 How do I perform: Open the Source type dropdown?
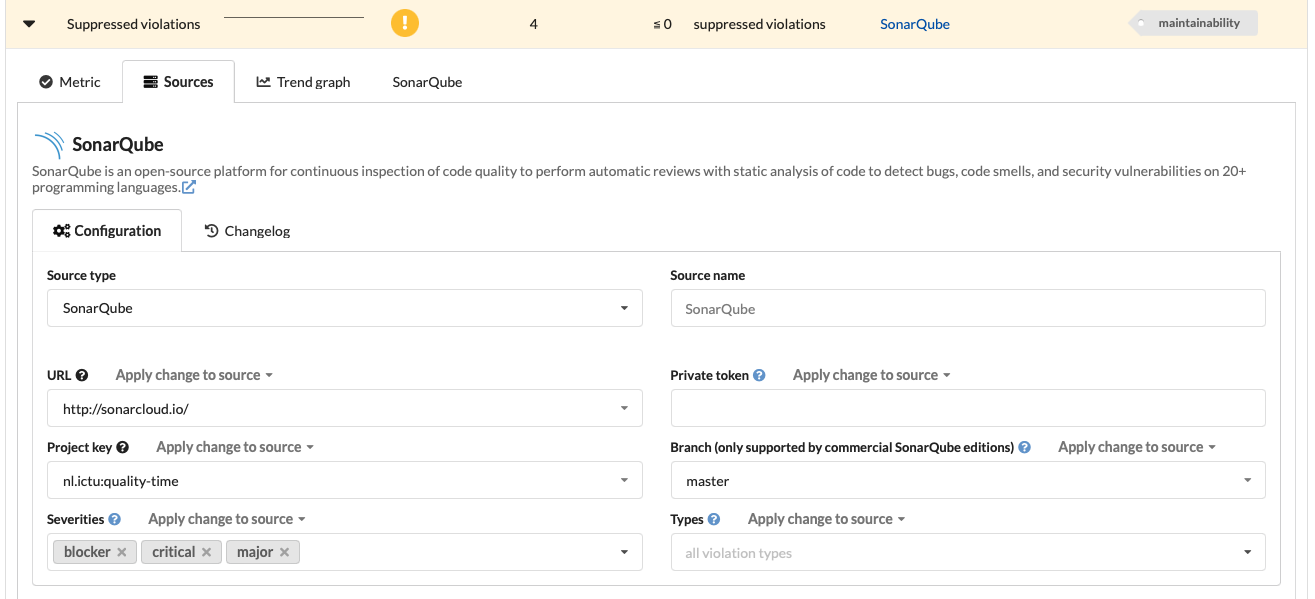pos(345,308)
